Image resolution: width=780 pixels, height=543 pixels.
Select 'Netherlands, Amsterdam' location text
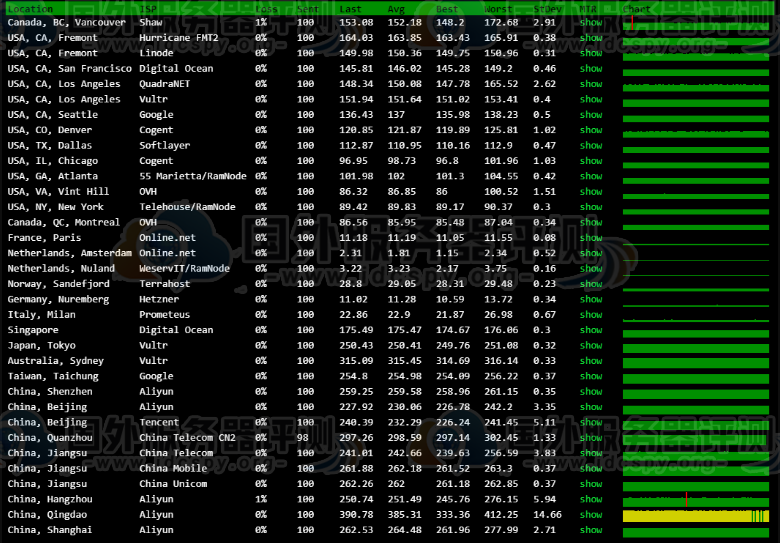coord(70,253)
